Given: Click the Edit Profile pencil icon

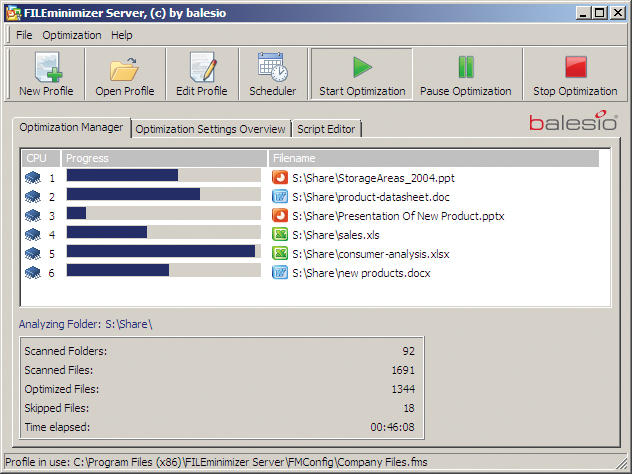Looking at the screenshot, I should coord(203,67).
